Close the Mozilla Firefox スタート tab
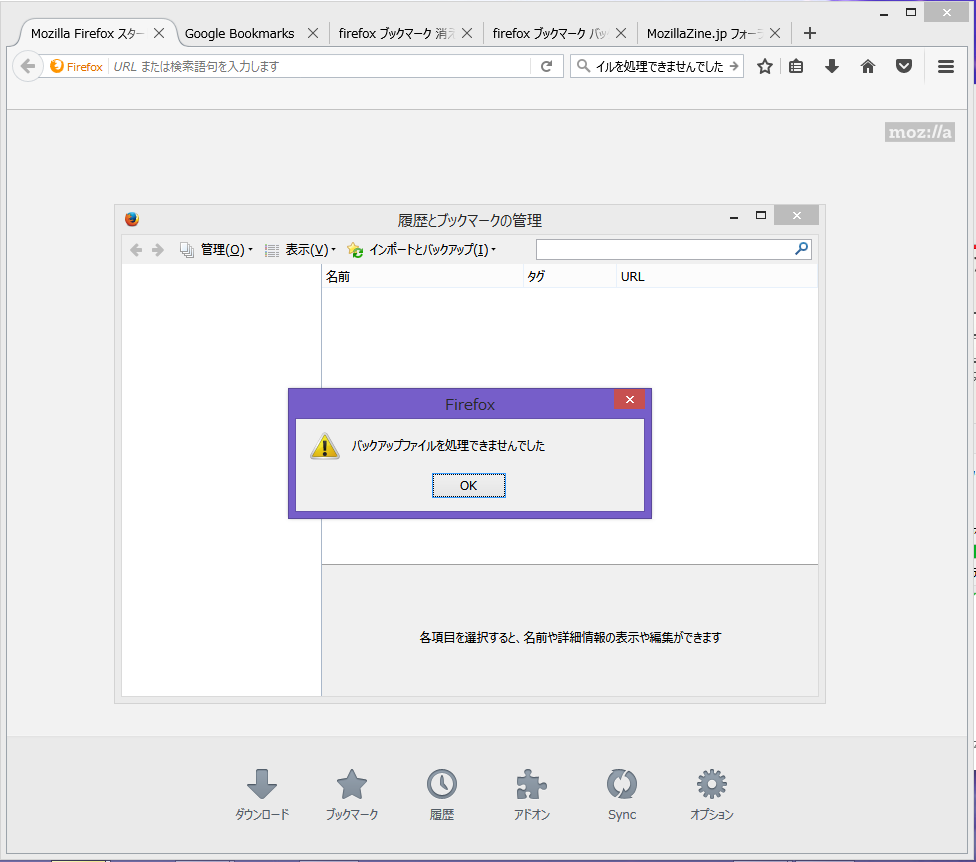Image resolution: width=976 pixels, height=862 pixels. [159, 33]
